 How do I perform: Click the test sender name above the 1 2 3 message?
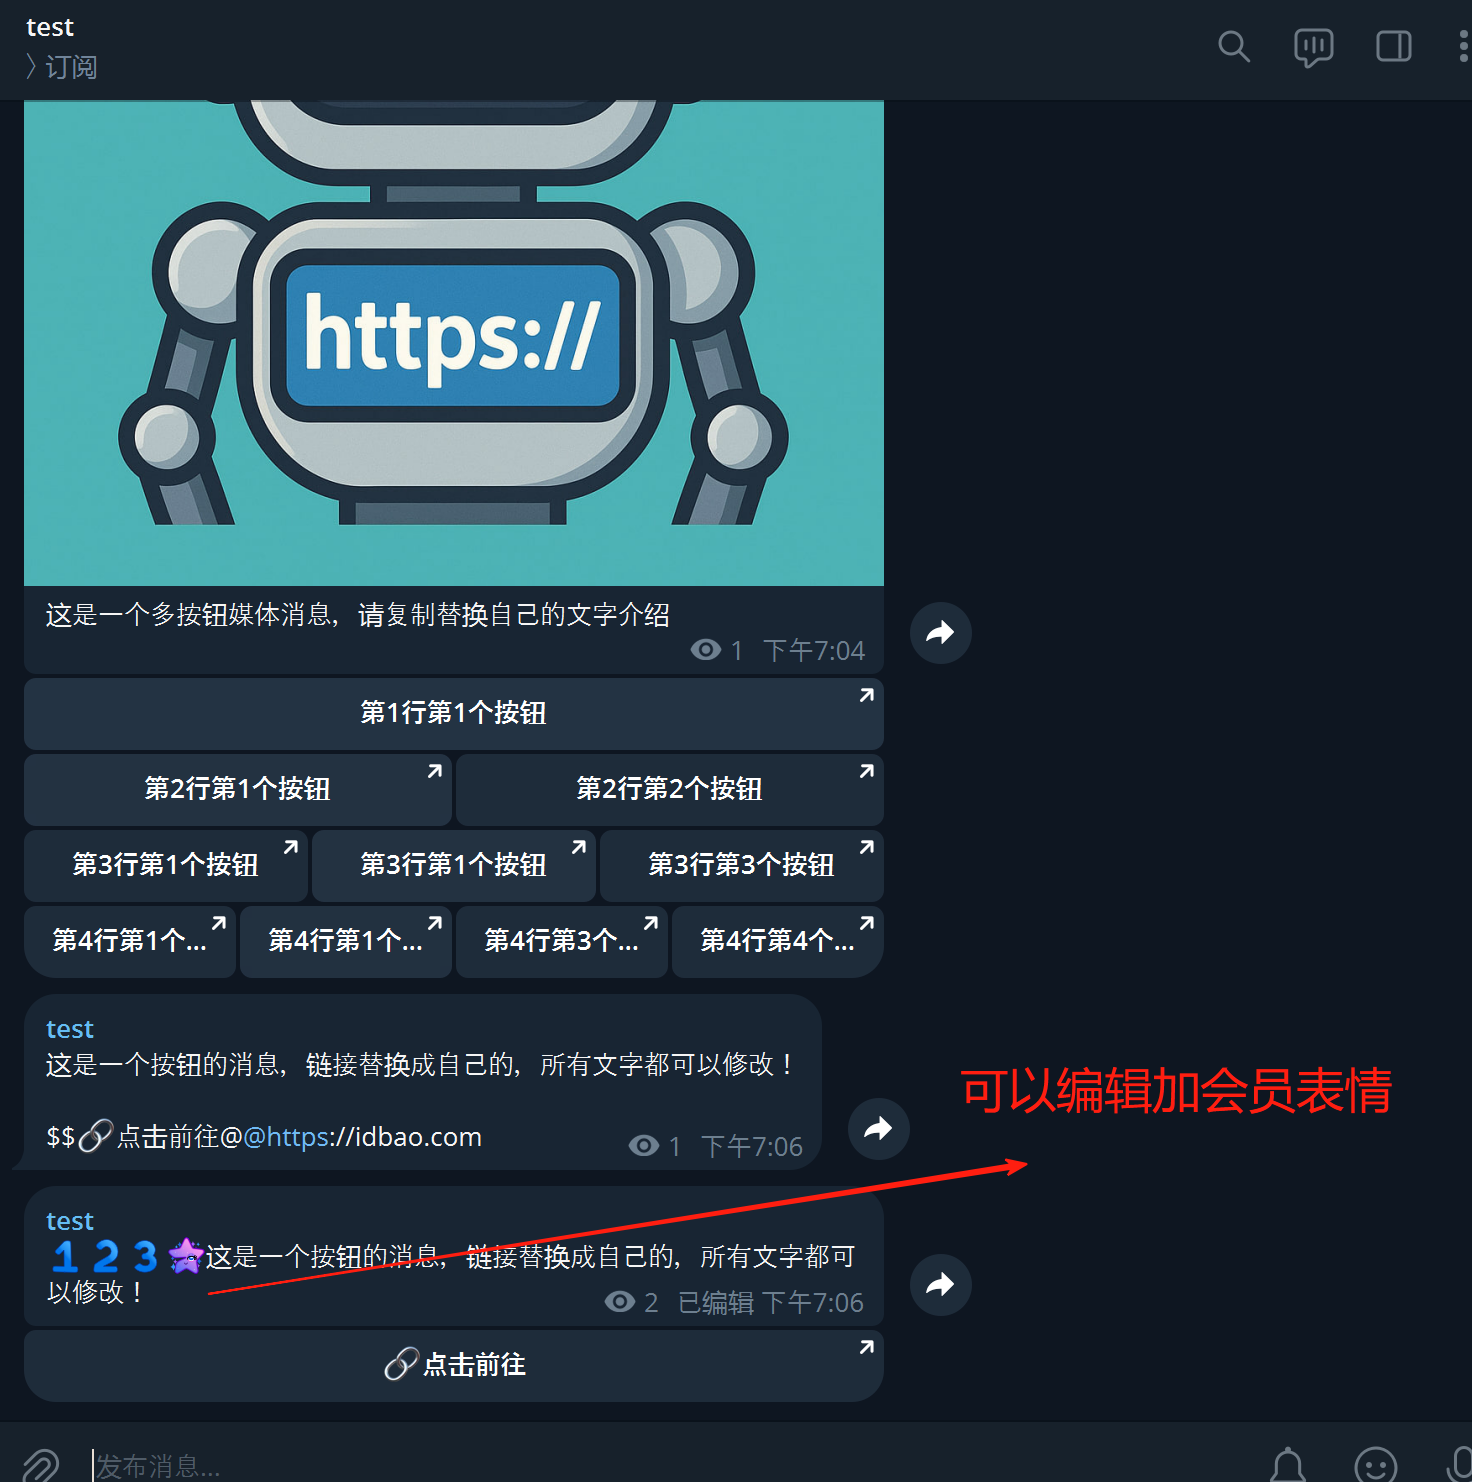tap(70, 1221)
